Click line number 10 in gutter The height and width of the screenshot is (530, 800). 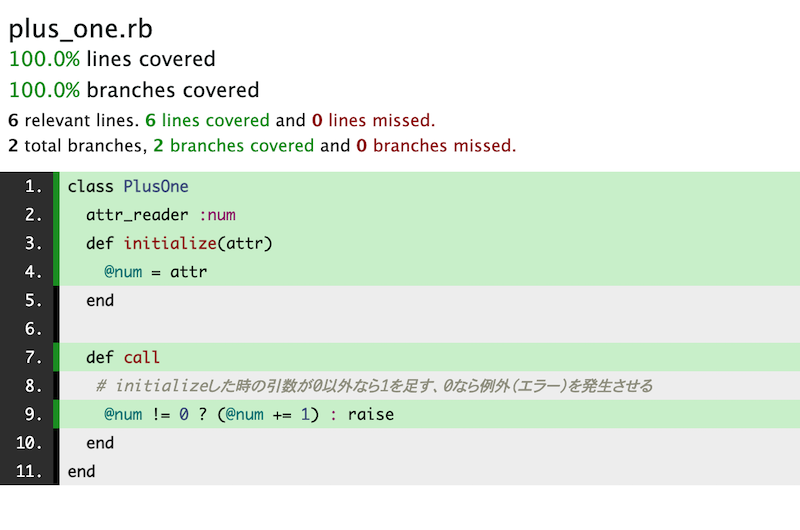pyautogui.click(x=29, y=443)
